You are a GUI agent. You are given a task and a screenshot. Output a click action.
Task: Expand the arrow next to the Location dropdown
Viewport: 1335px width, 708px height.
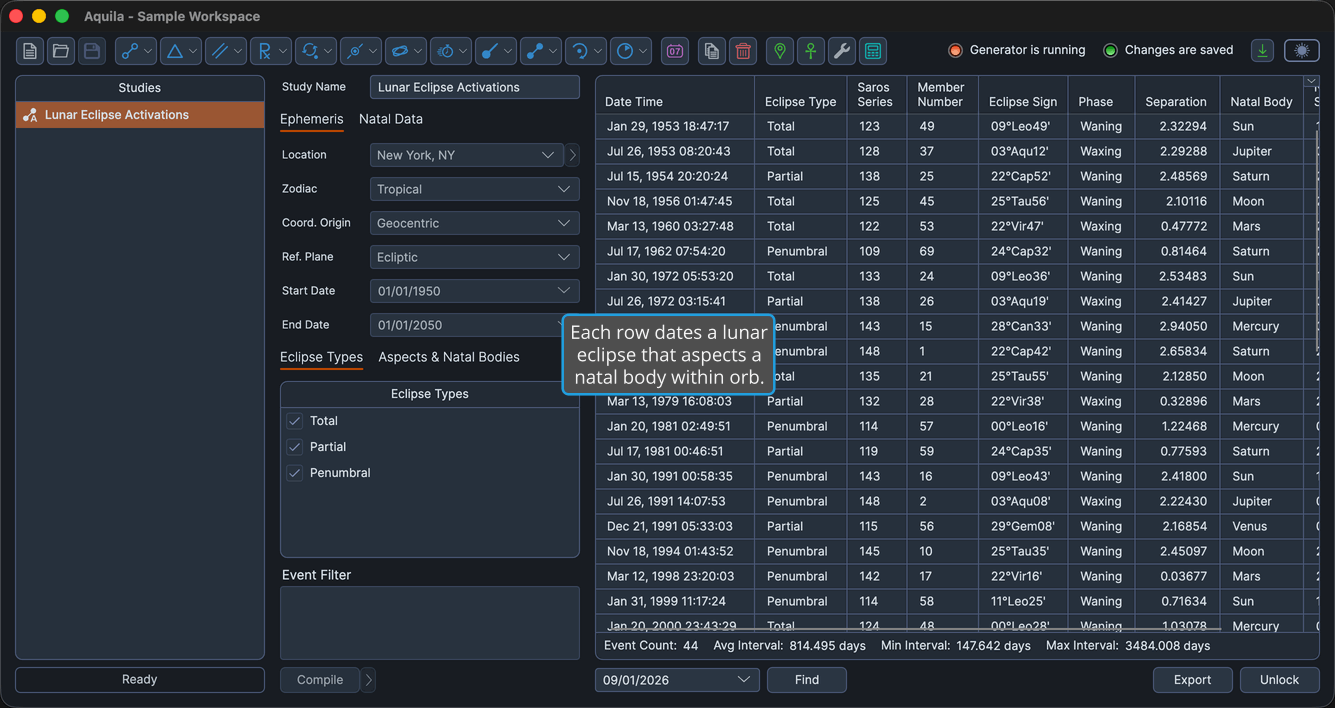click(573, 155)
